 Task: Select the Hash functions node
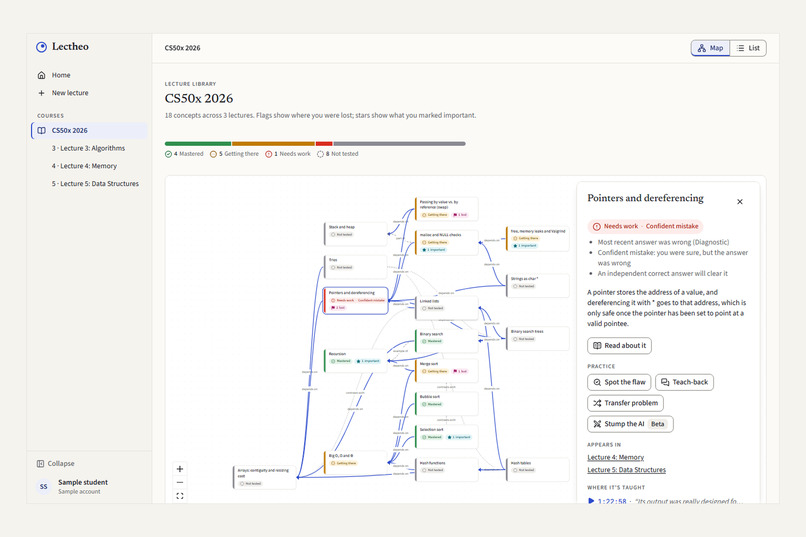tap(447, 470)
